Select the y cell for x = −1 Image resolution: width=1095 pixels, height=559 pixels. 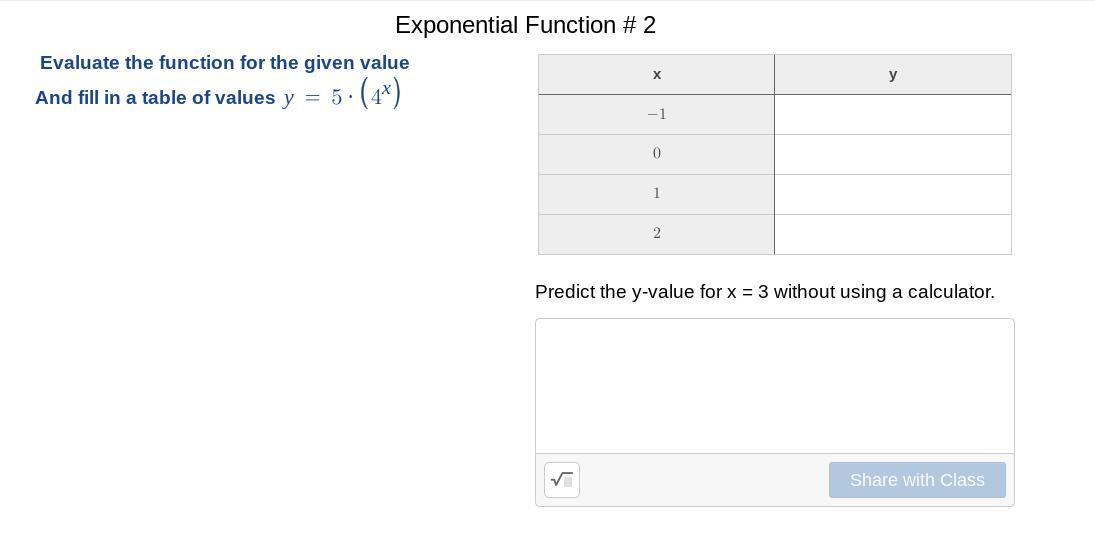pyautogui.click(x=892, y=115)
